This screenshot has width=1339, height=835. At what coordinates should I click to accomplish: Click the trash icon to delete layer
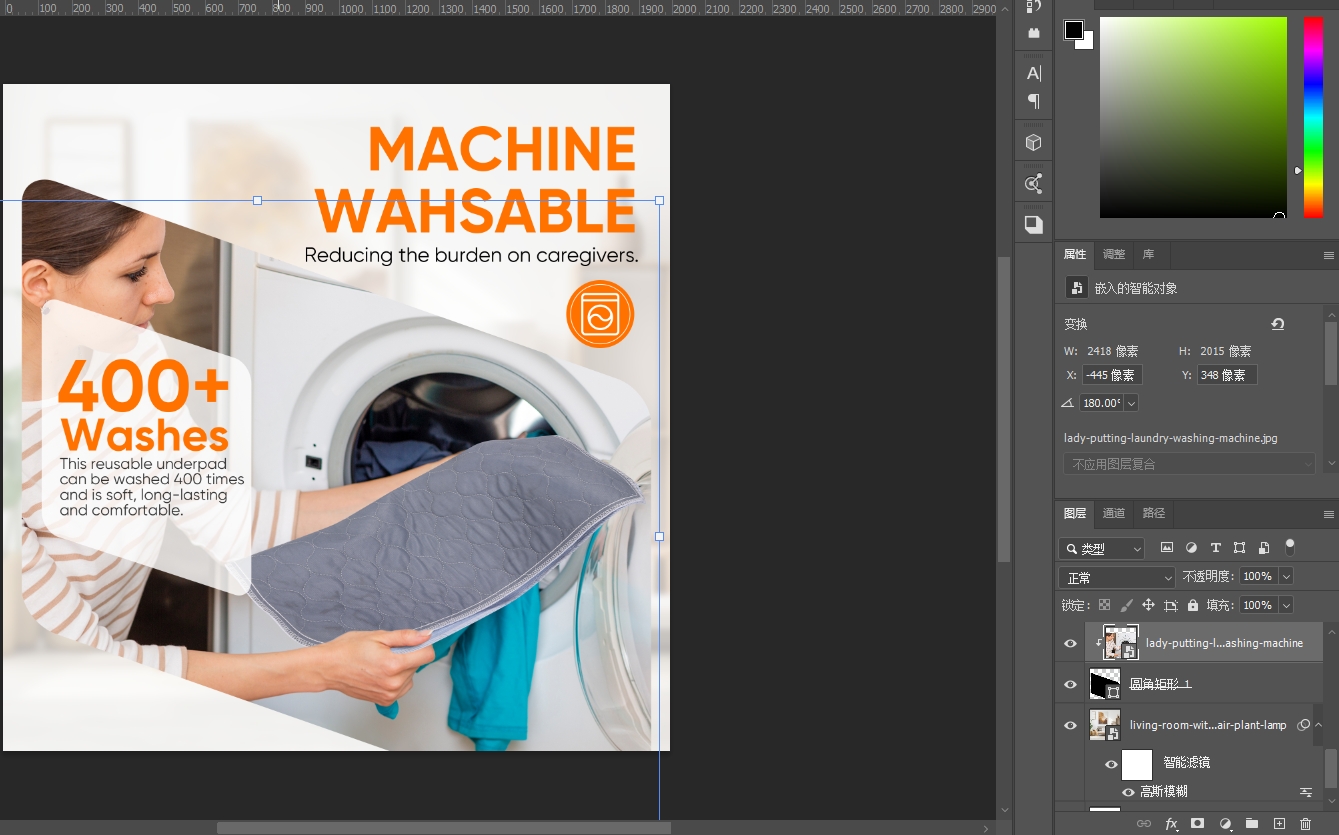(1305, 823)
